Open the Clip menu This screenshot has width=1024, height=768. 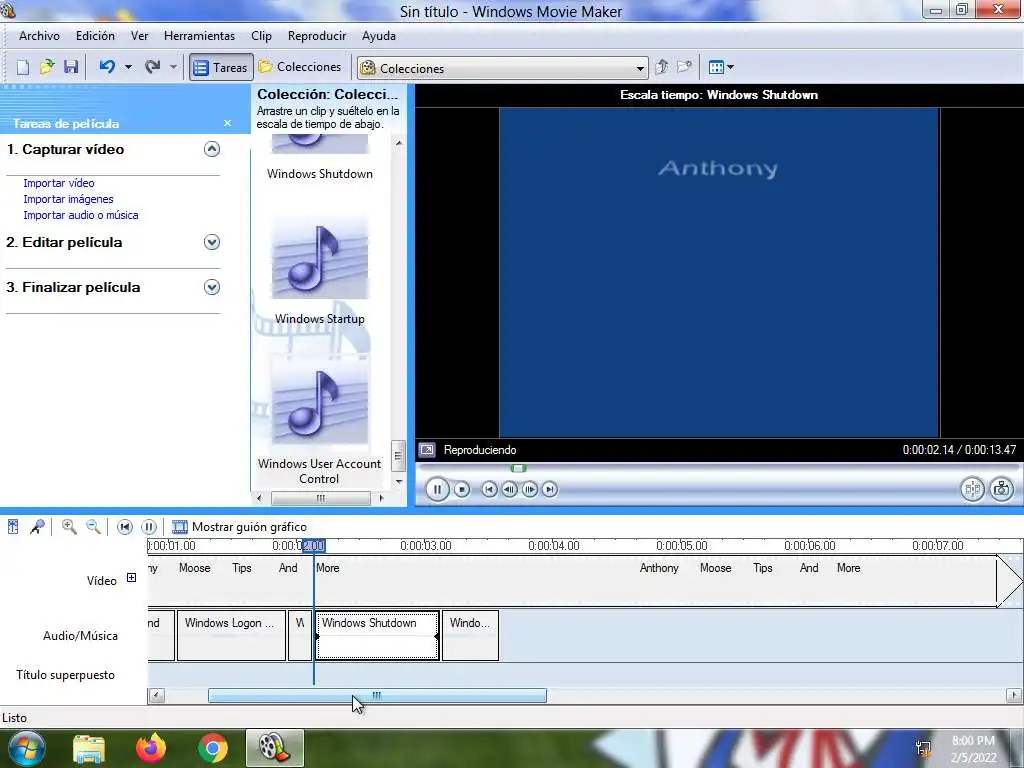[261, 36]
